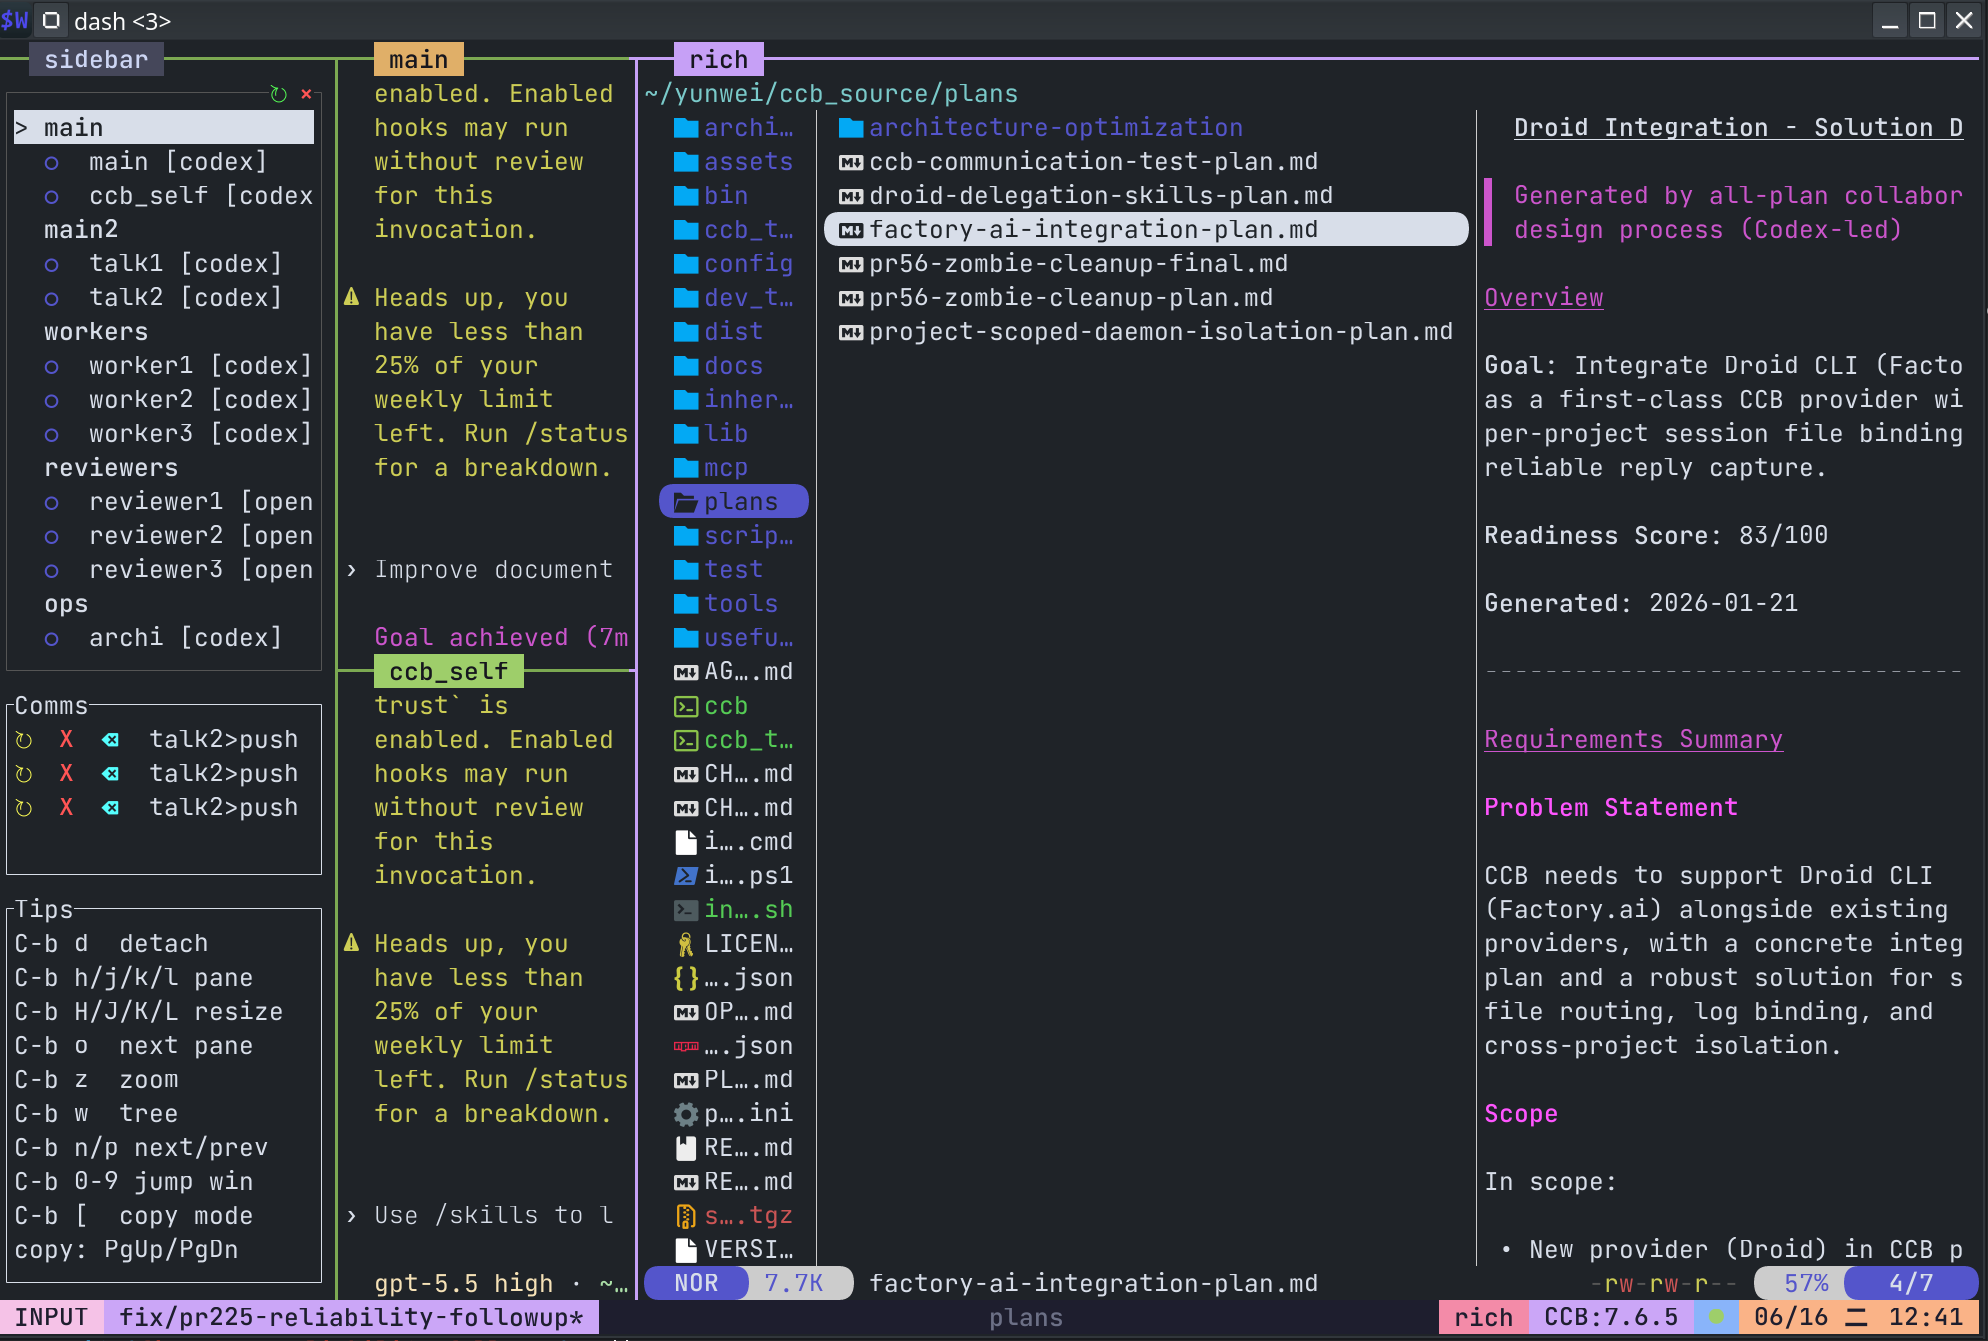This screenshot has width=1988, height=1341.
Task: Toggle status circle of worker3 [codex]
Action: coord(52,434)
